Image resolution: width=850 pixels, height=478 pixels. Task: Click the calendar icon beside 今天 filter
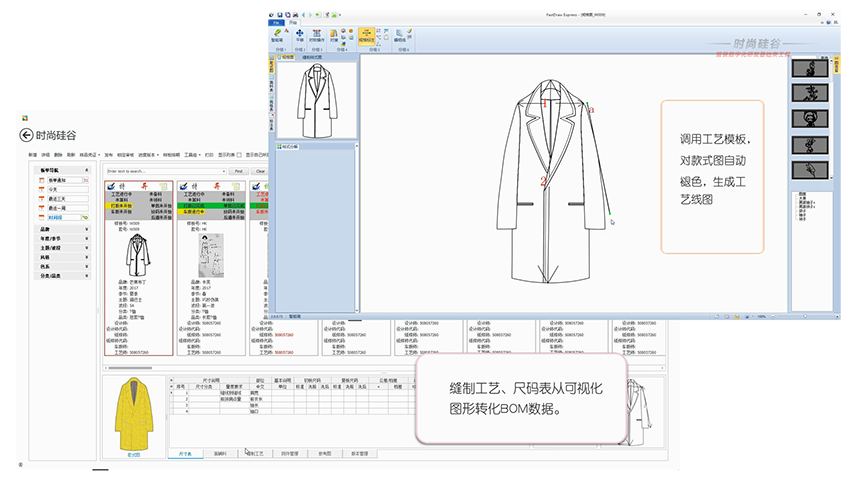(42, 189)
